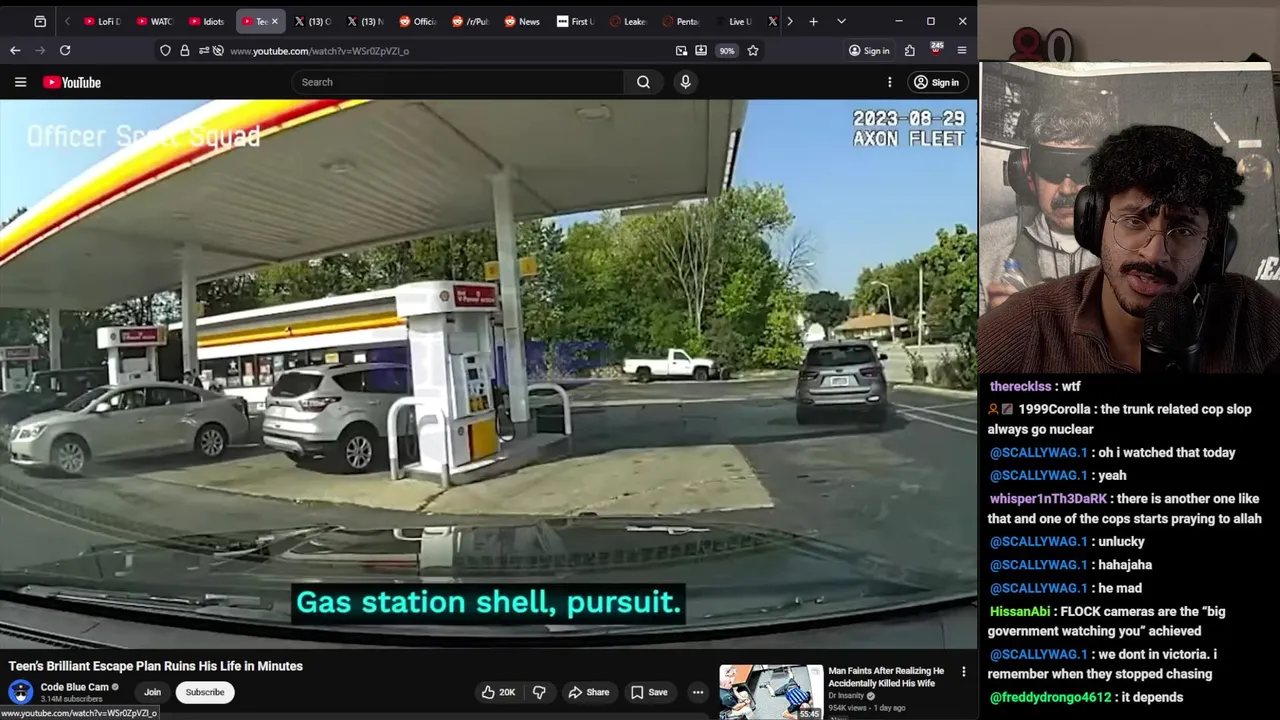The image size is (1280, 720).
Task: Bookmark this page with star icon
Action: [x=753, y=50]
